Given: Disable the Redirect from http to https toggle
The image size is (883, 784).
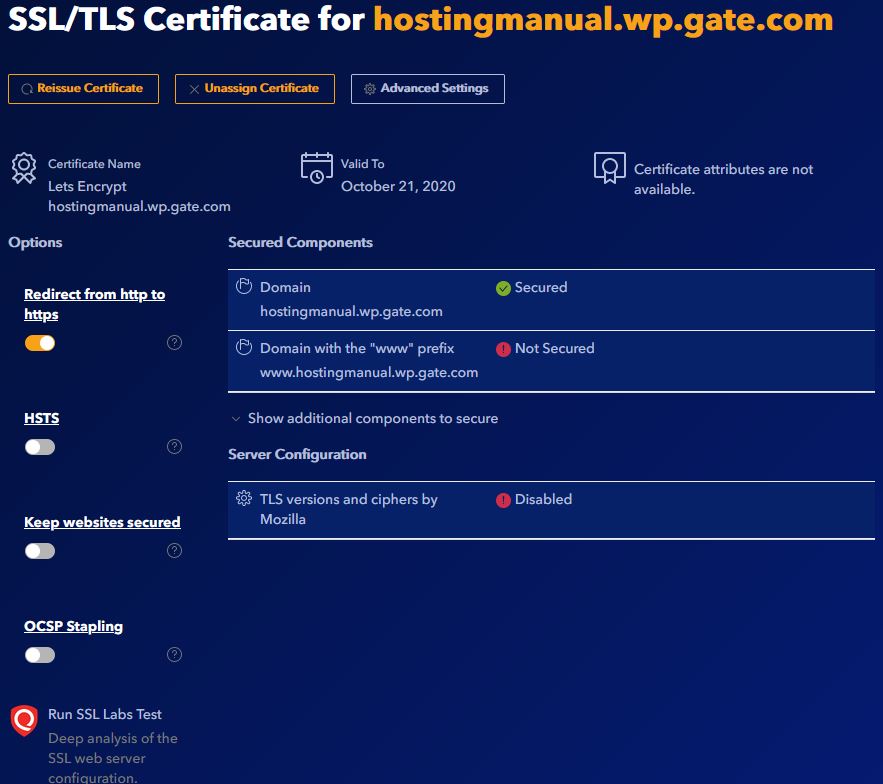Looking at the screenshot, I should click(x=39, y=342).
